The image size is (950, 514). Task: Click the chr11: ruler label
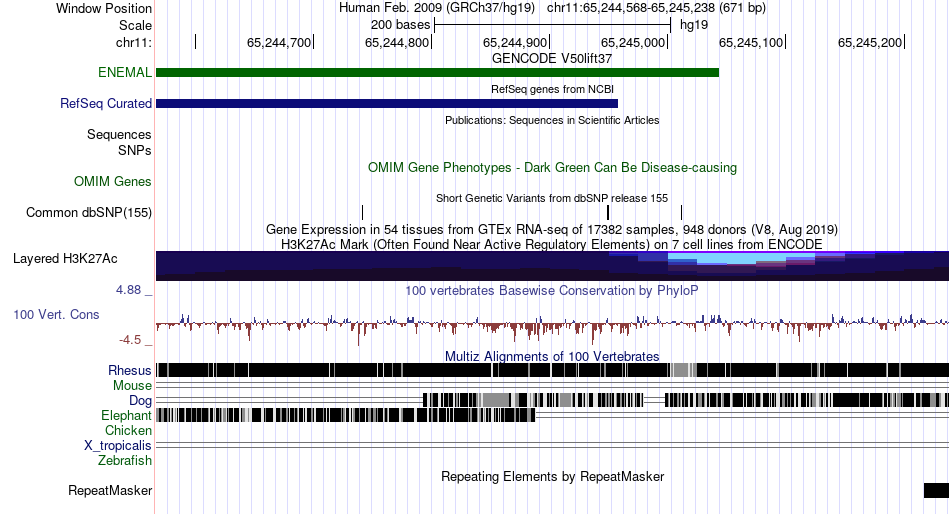[x=134, y=42]
